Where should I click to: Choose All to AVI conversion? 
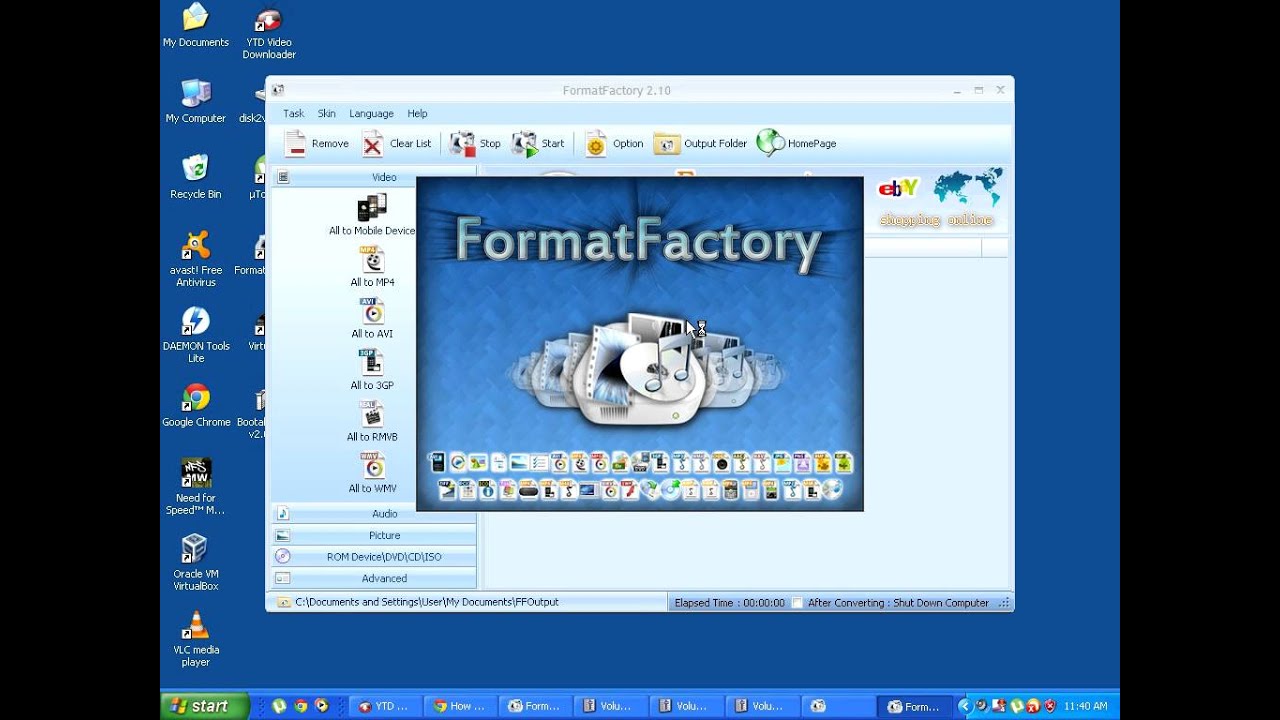click(x=372, y=319)
